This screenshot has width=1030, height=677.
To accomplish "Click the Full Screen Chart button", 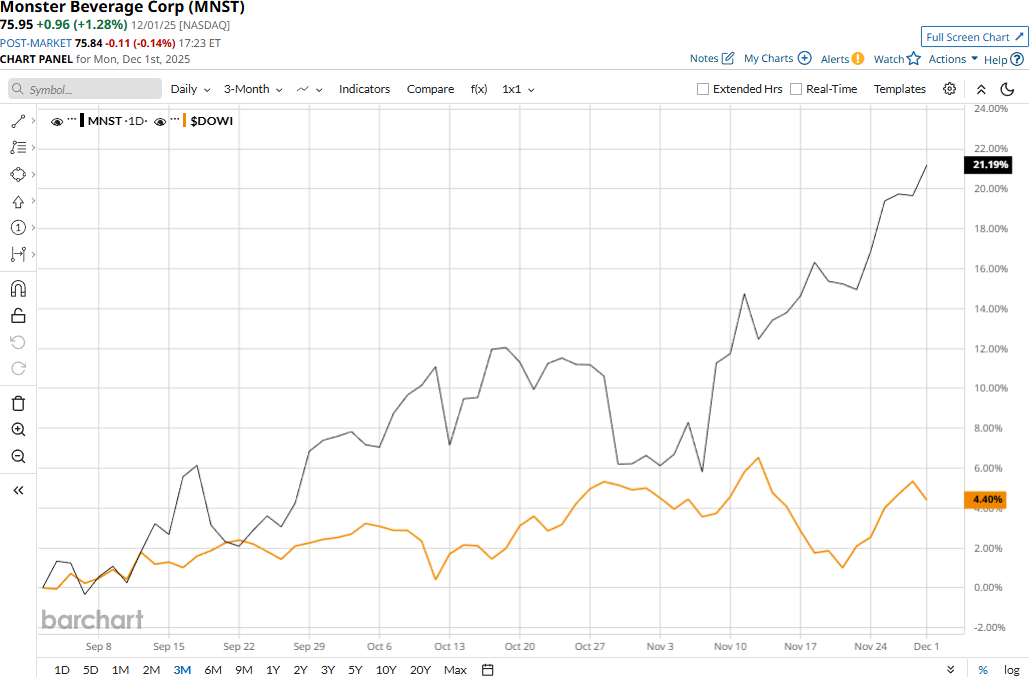I will point(974,37).
